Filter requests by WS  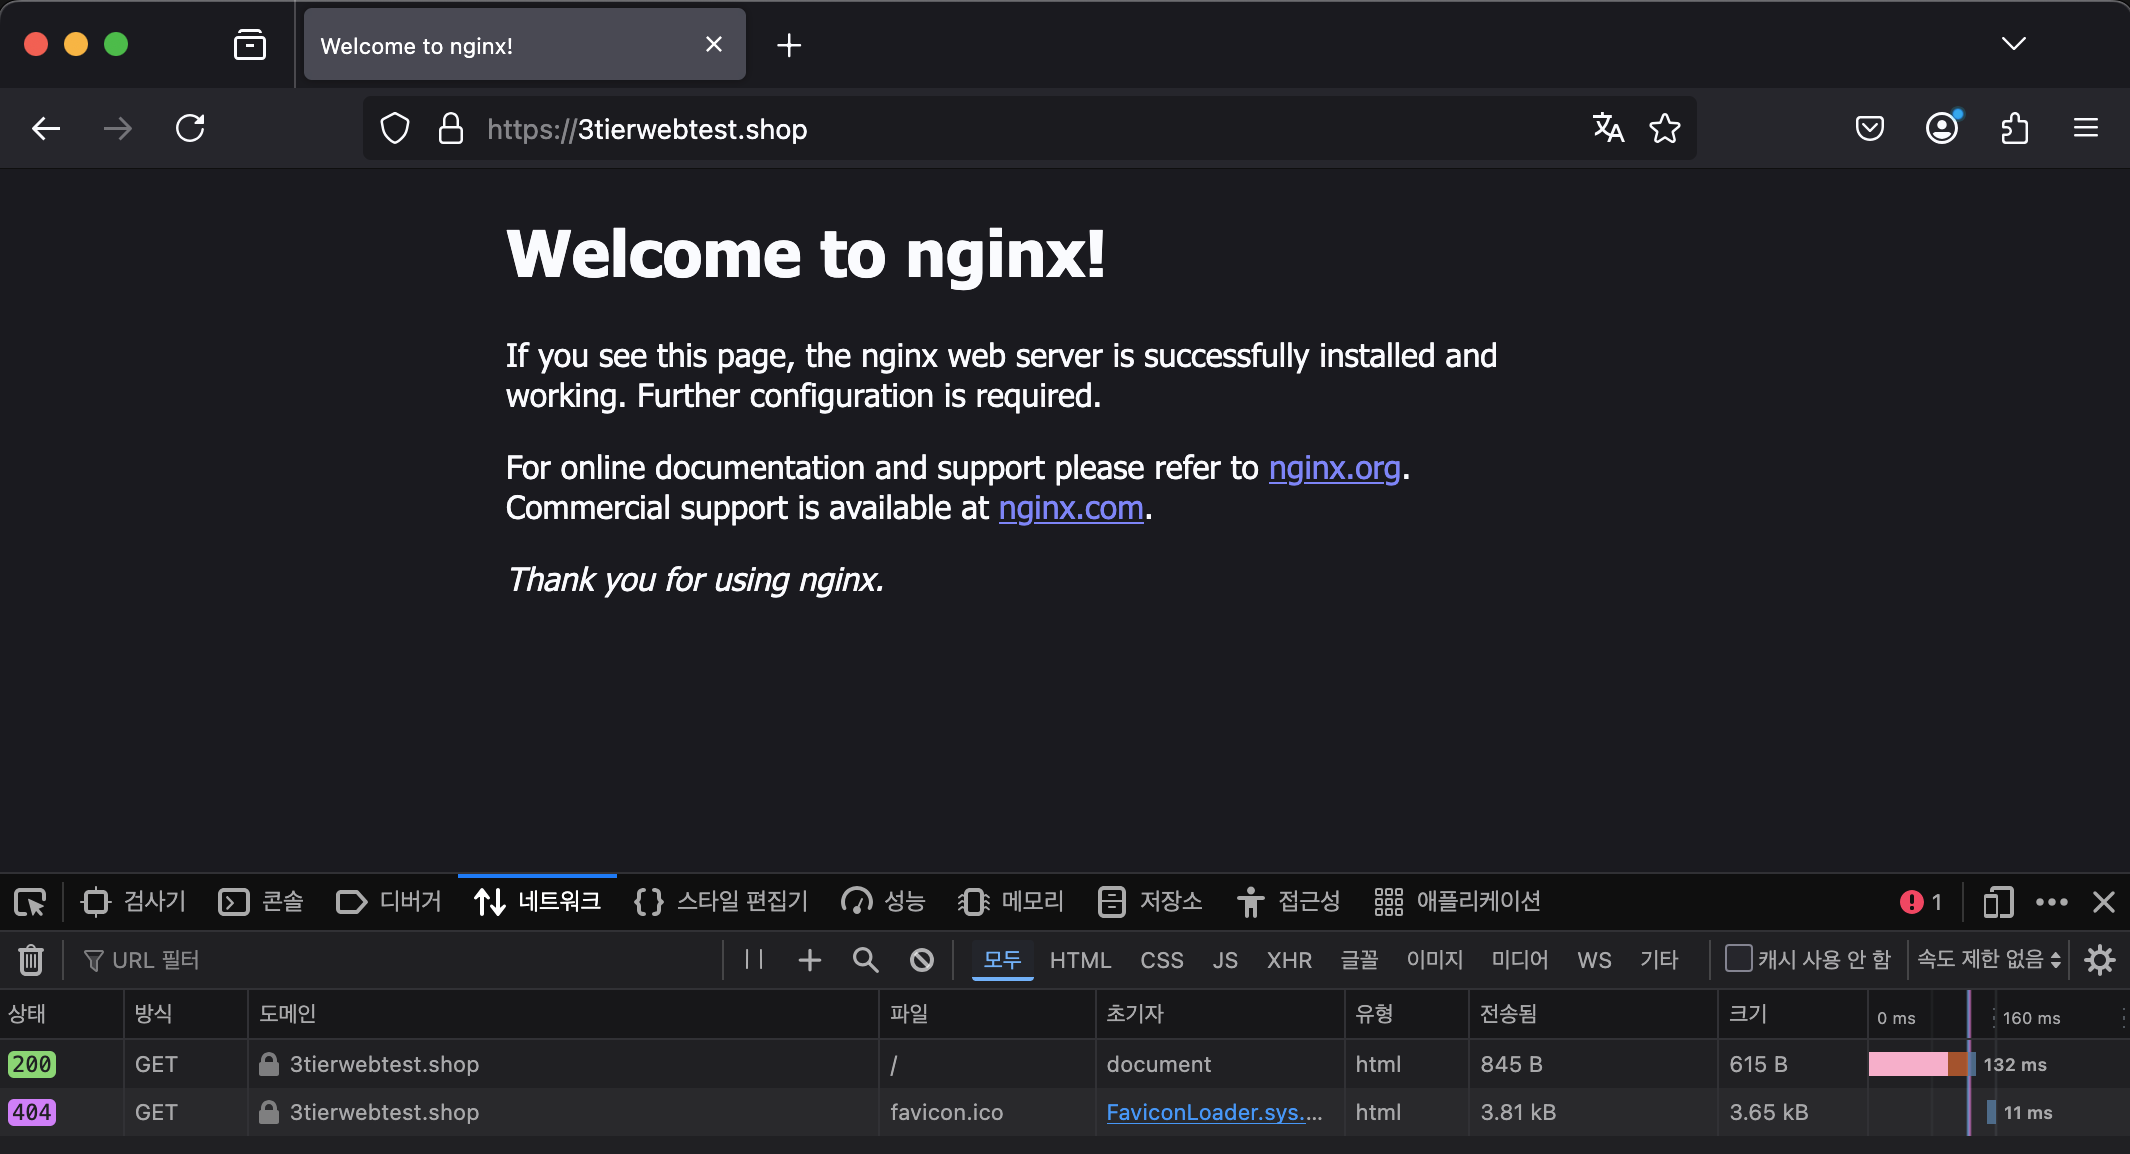tap(1594, 960)
